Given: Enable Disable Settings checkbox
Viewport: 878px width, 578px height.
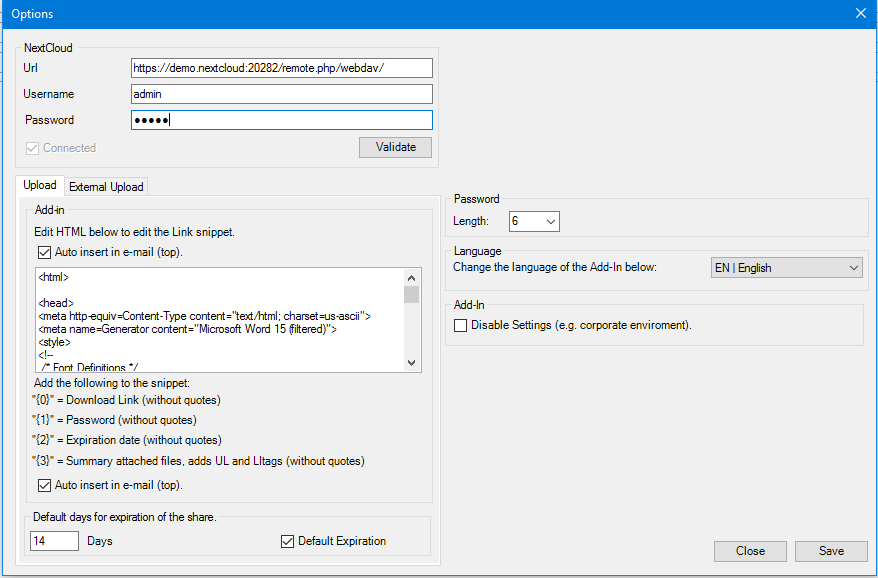Looking at the screenshot, I should point(460,325).
